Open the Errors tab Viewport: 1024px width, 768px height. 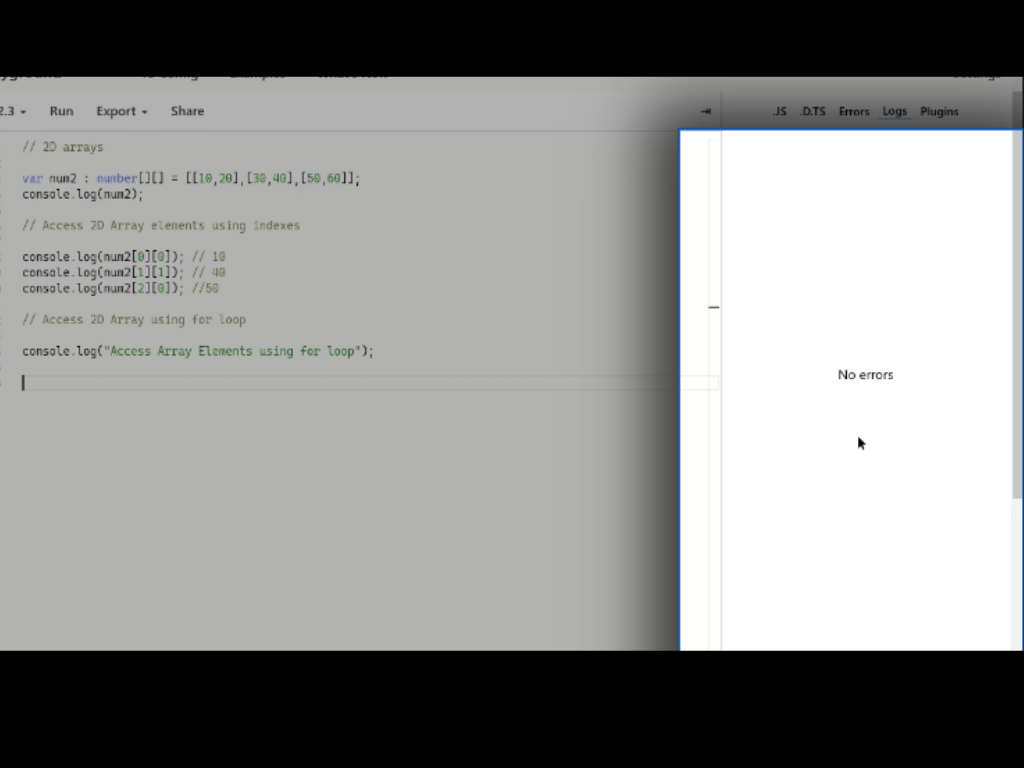pos(854,111)
